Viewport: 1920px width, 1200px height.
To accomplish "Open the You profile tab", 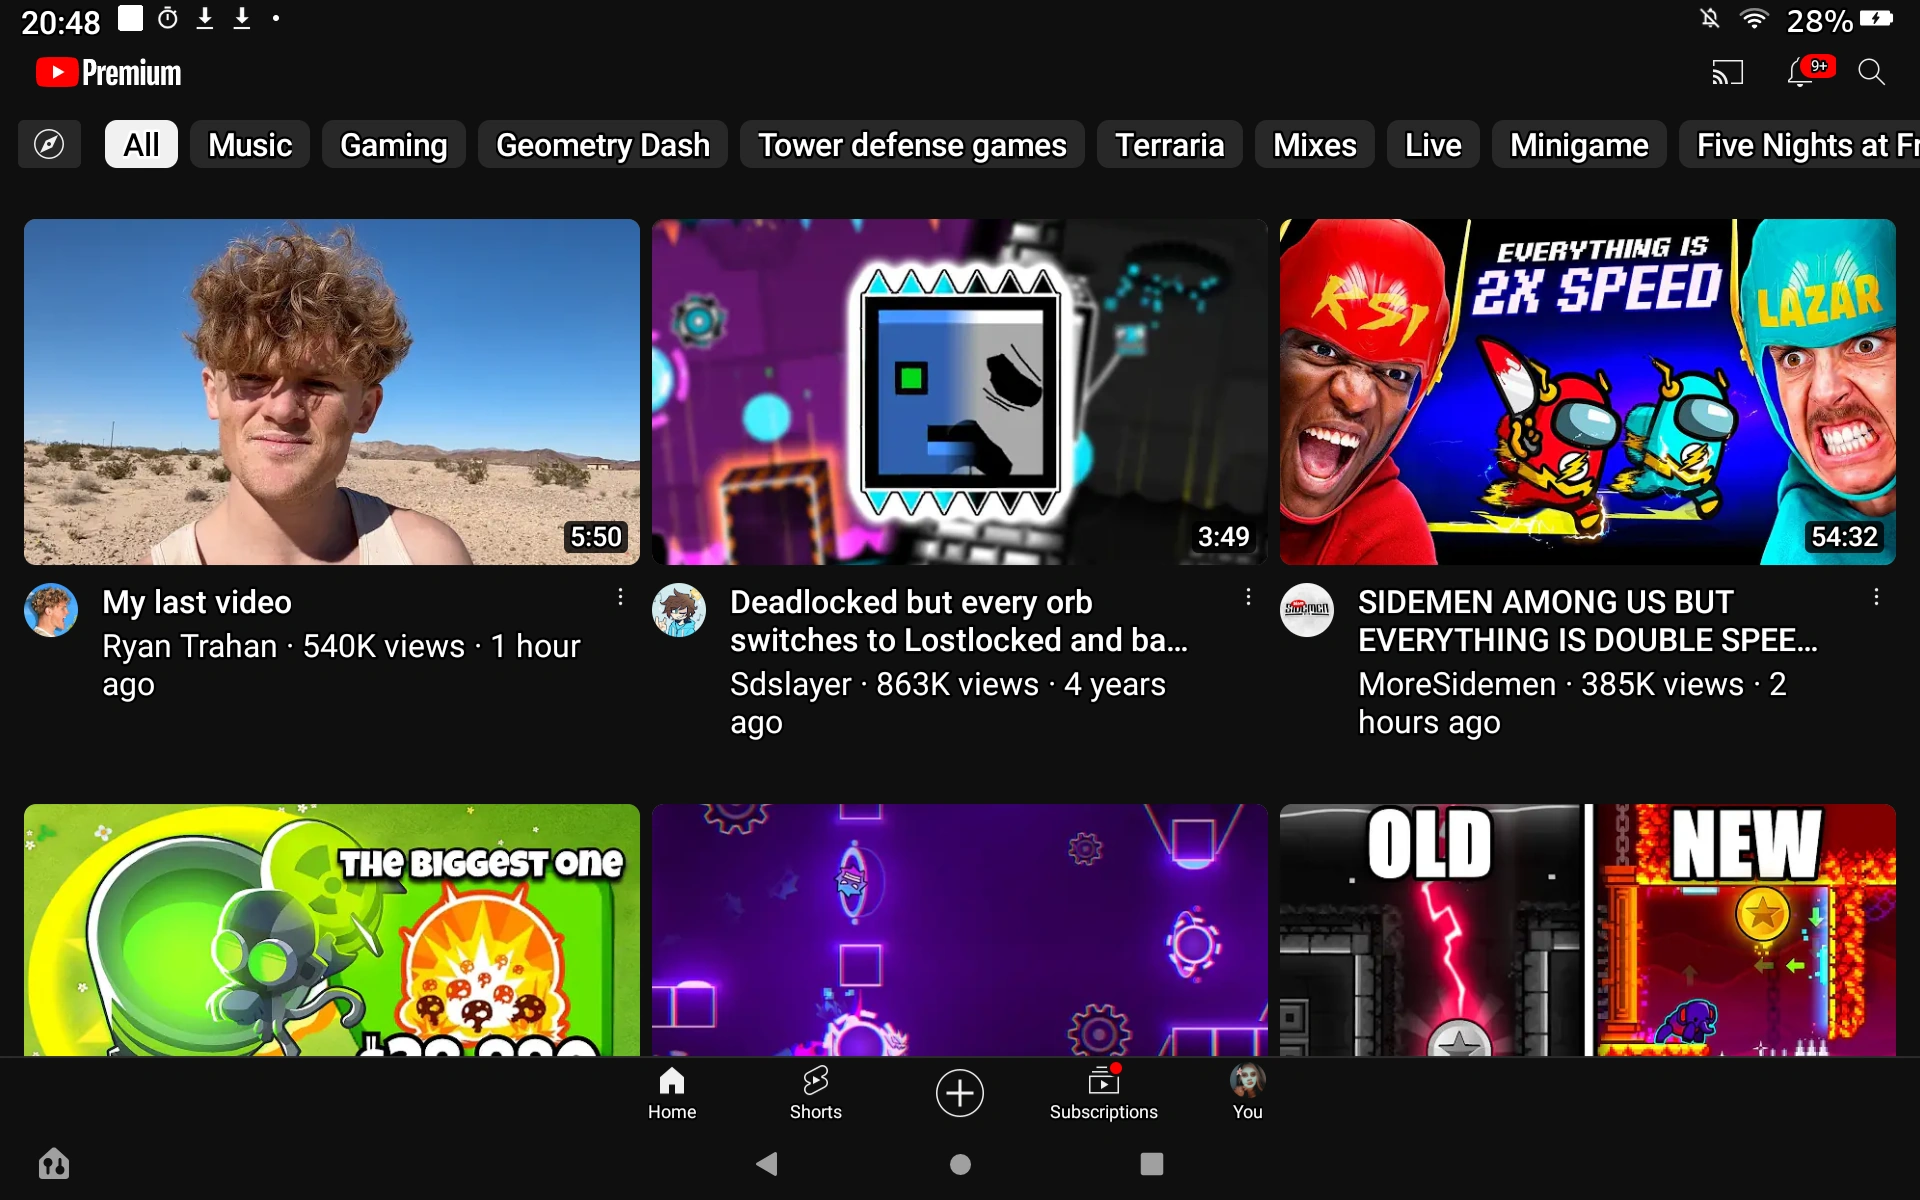I will pos(1247,1092).
